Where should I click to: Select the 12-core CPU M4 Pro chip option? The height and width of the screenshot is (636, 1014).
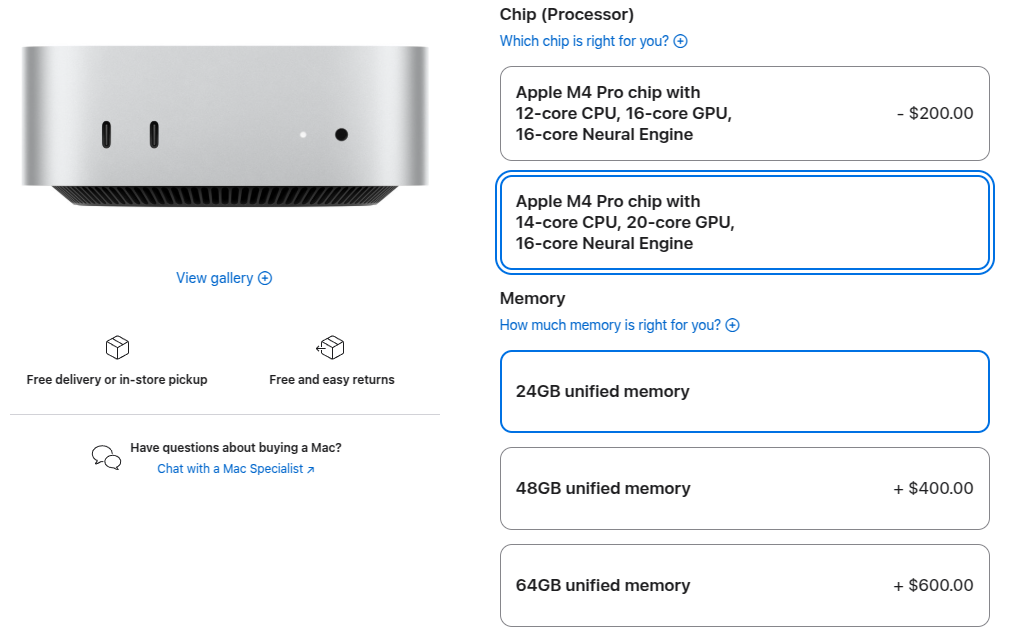pos(744,114)
